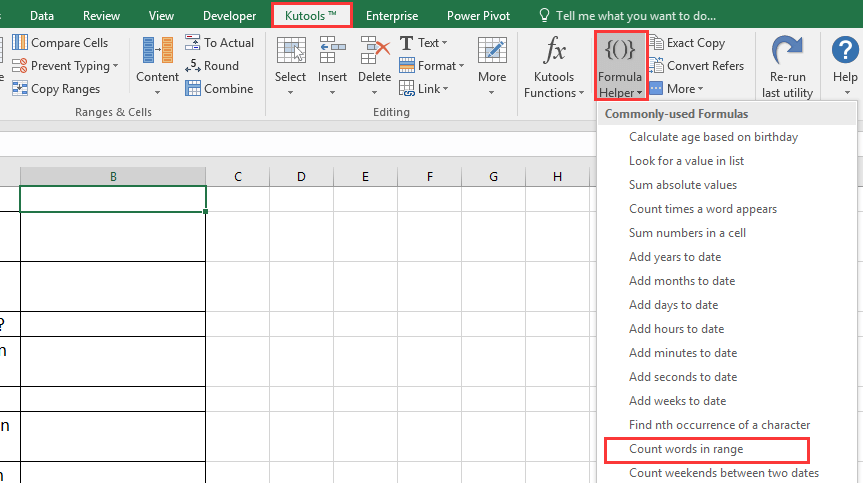Expand the Prevent Typing dropdown
Image resolution: width=863 pixels, height=483 pixels.
[x=115, y=66]
